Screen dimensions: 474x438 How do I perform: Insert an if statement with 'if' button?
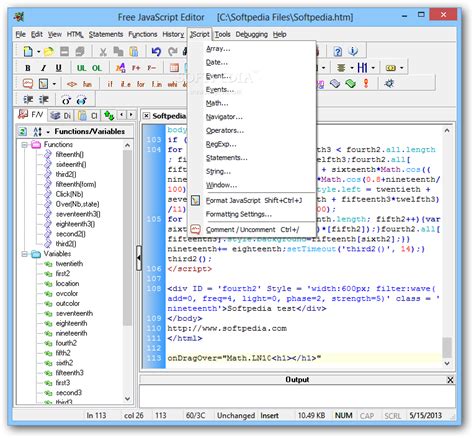coord(110,84)
